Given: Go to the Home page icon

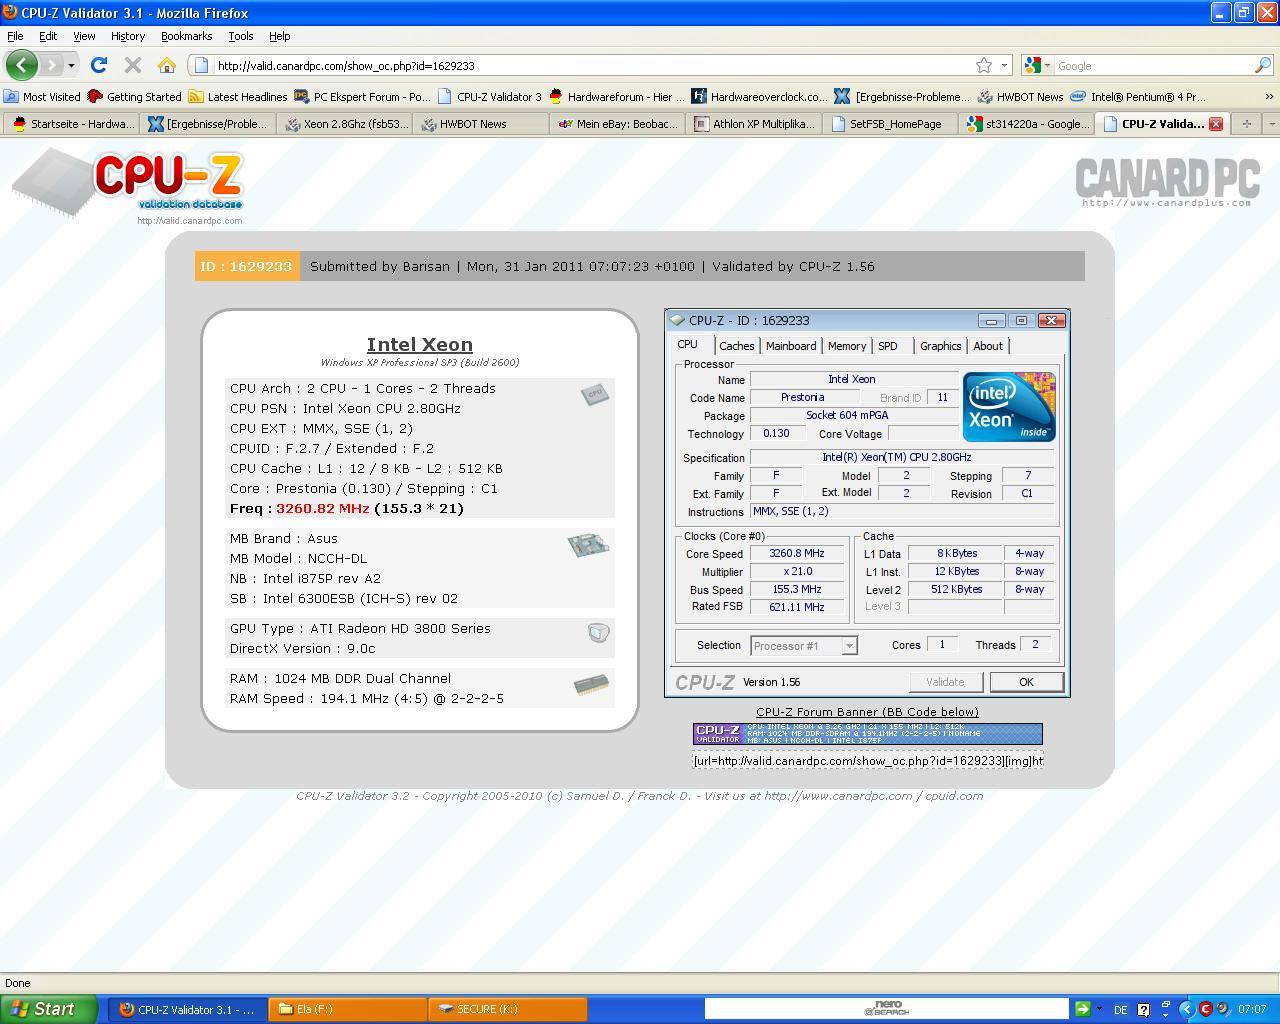Looking at the screenshot, I should coord(167,65).
